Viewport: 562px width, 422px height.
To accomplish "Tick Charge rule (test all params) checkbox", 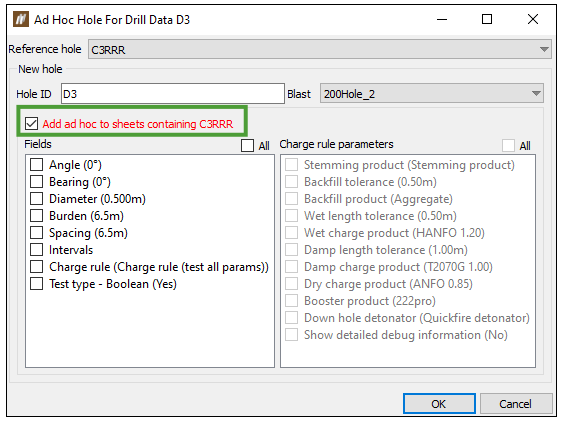I will 37,267.
